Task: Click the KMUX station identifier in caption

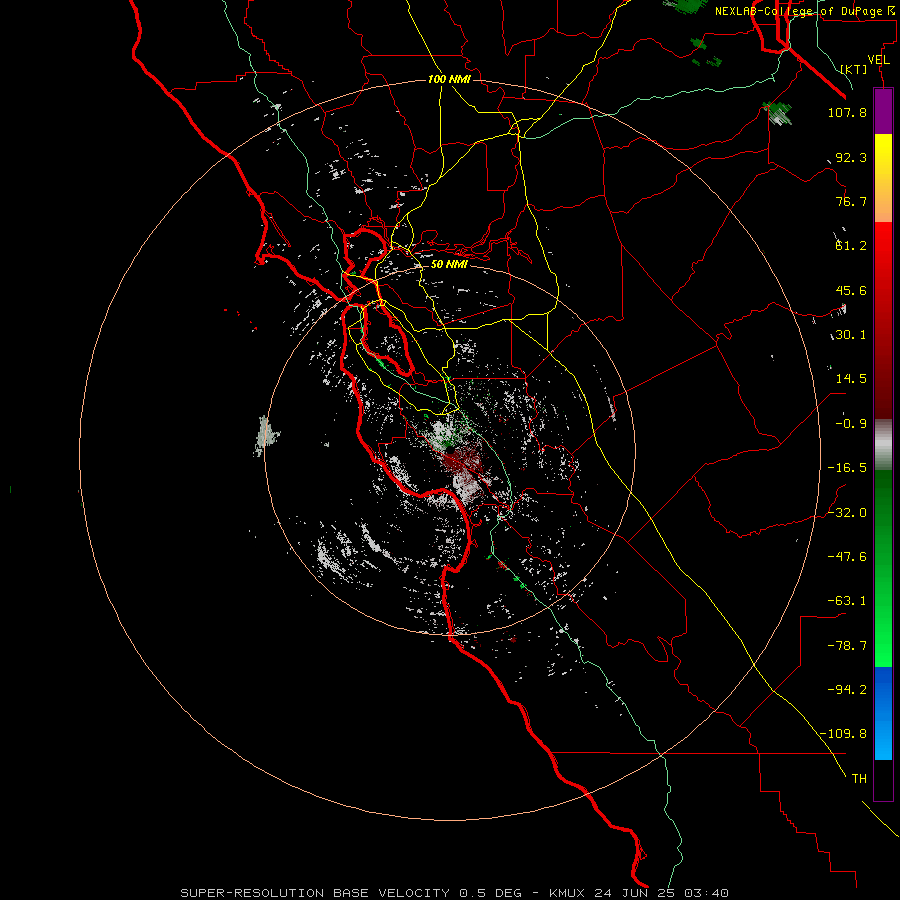Action: 566,893
